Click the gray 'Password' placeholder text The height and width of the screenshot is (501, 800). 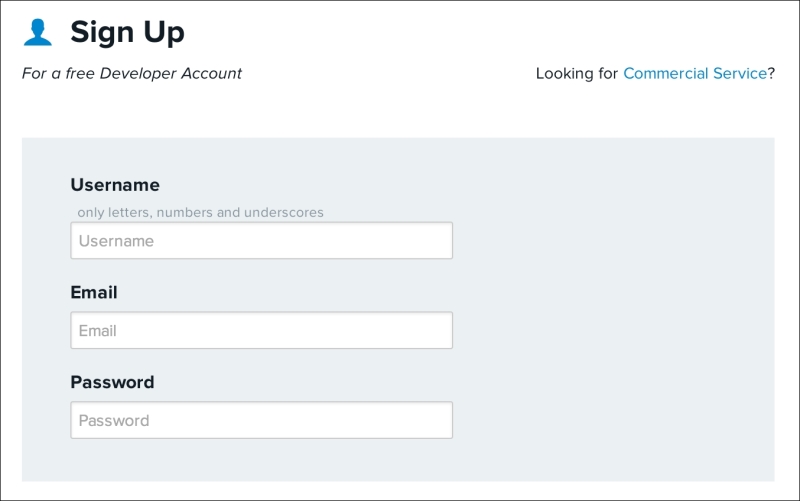114,420
